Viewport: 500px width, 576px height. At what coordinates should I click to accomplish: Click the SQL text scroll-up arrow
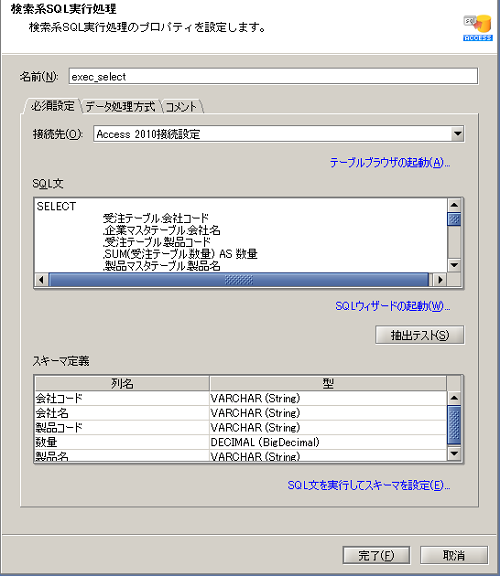(454, 205)
